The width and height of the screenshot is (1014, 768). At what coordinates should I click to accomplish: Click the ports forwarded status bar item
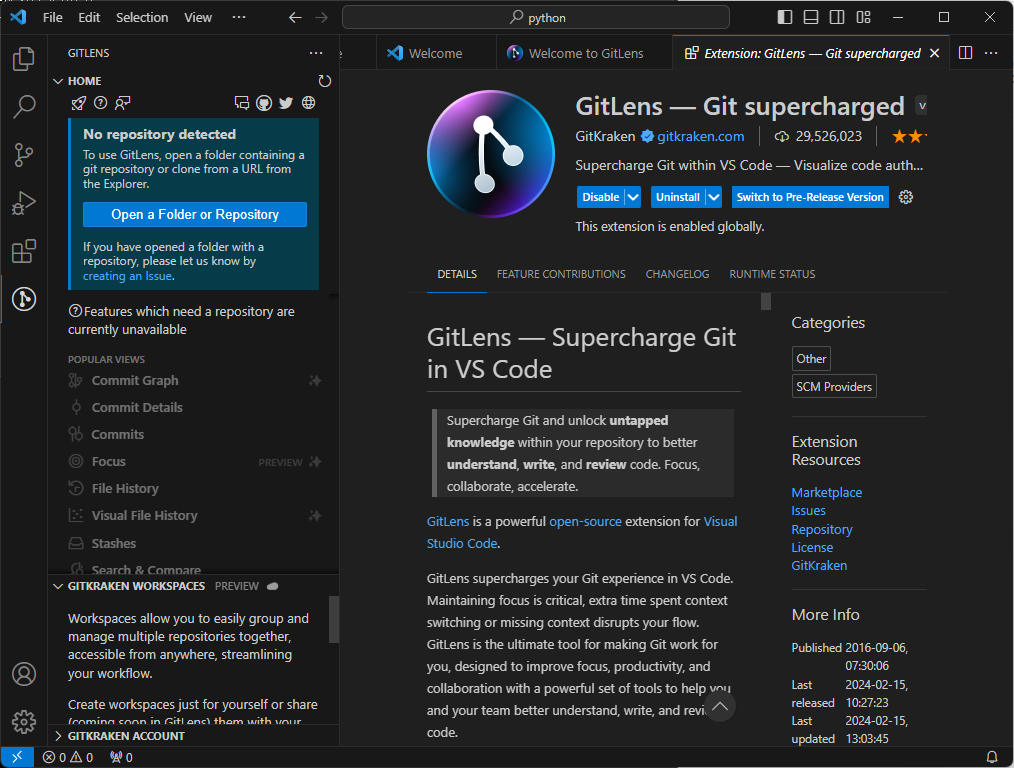click(122, 757)
